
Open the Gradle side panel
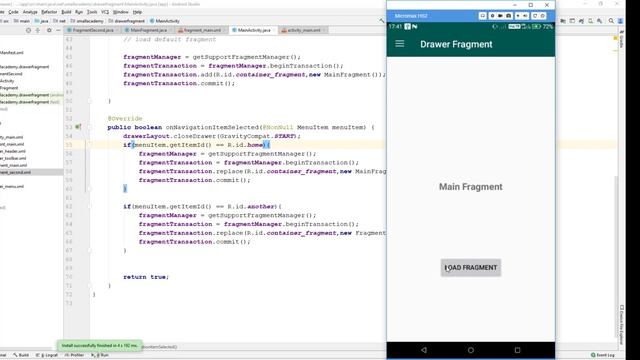(621, 39)
